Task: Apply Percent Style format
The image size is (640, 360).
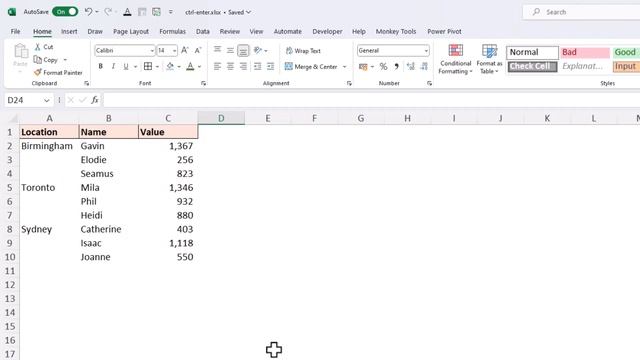Action: pyautogui.click(x=383, y=67)
